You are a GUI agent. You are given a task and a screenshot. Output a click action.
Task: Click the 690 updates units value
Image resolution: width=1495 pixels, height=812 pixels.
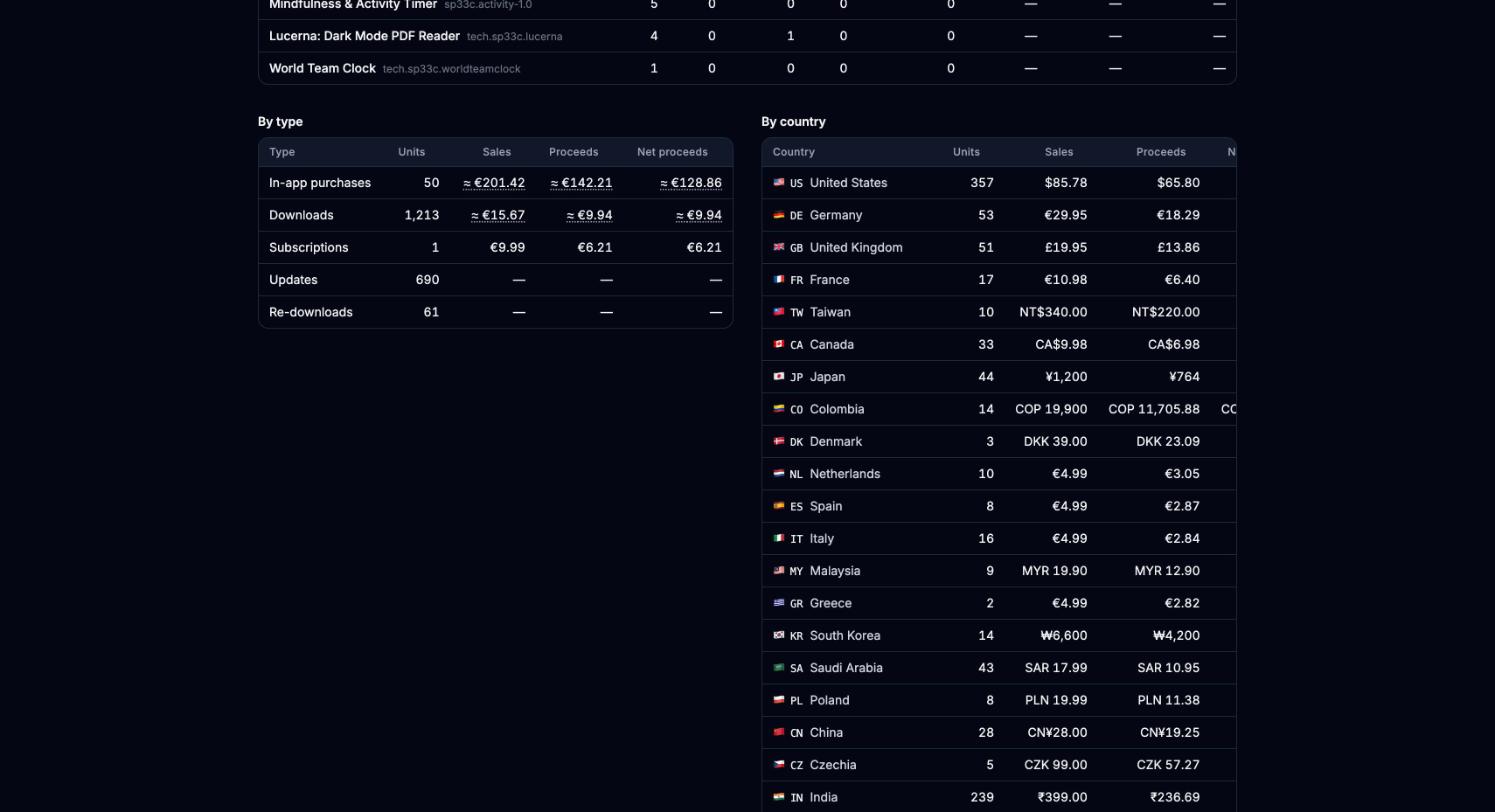click(x=428, y=280)
